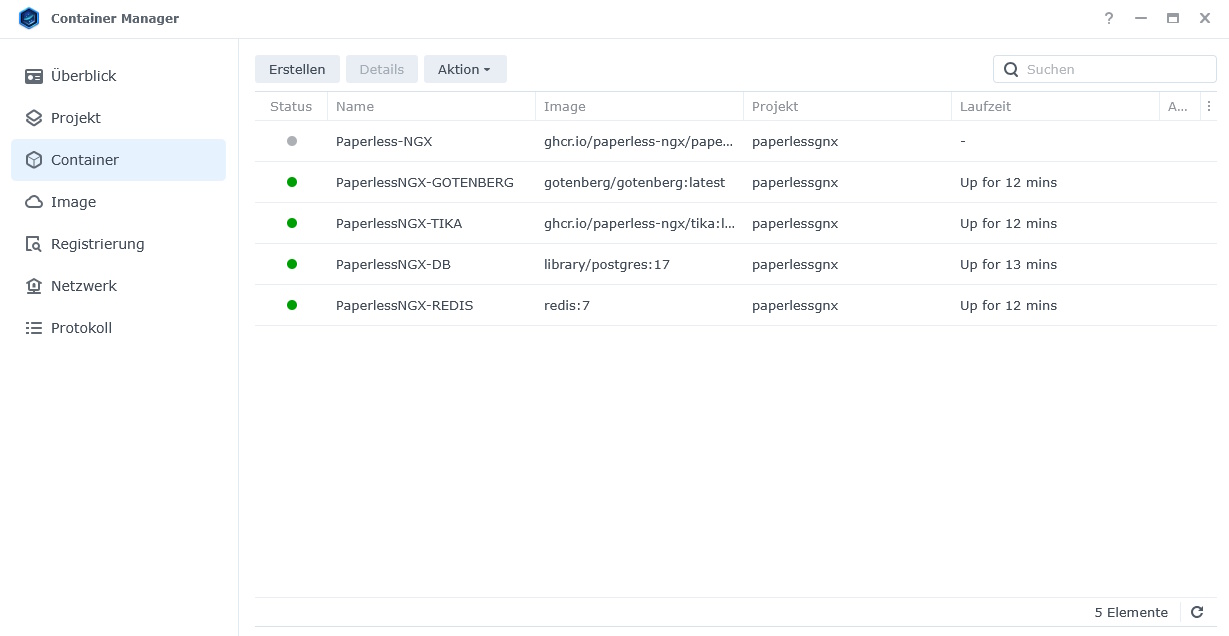Click paperlessgnx project in PaperlessNGX-TIKA row
The width and height of the screenshot is (1229, 636).
click(x=795, y=223)
